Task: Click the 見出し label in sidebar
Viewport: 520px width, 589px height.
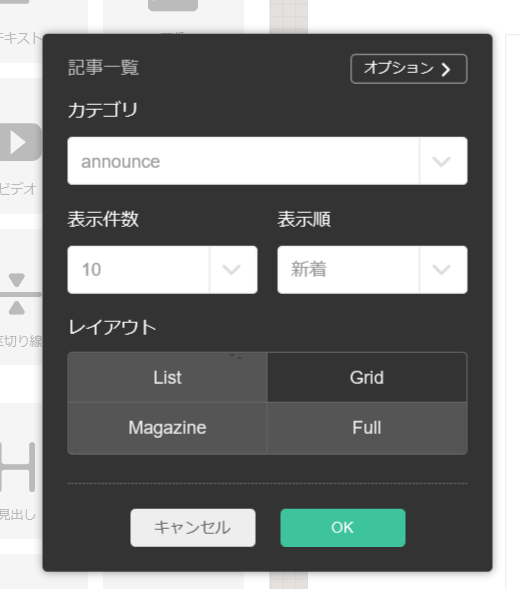Action: coord(18,514)
